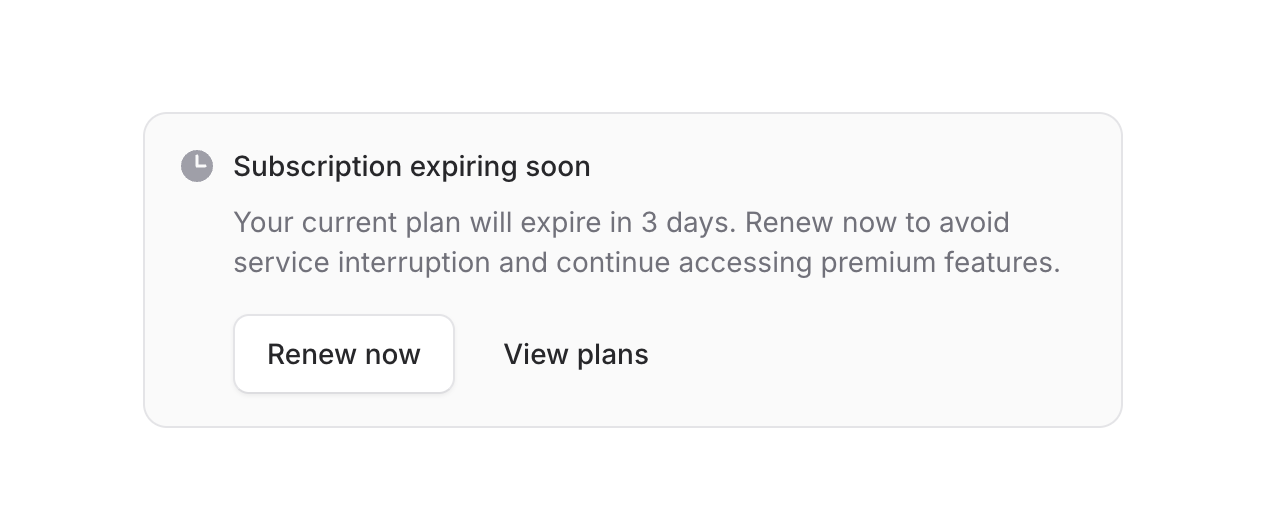The width and height of the screenshot is (1280, 532).
Task: Click the plan expiry description text
Action: [x=646, y=242]
